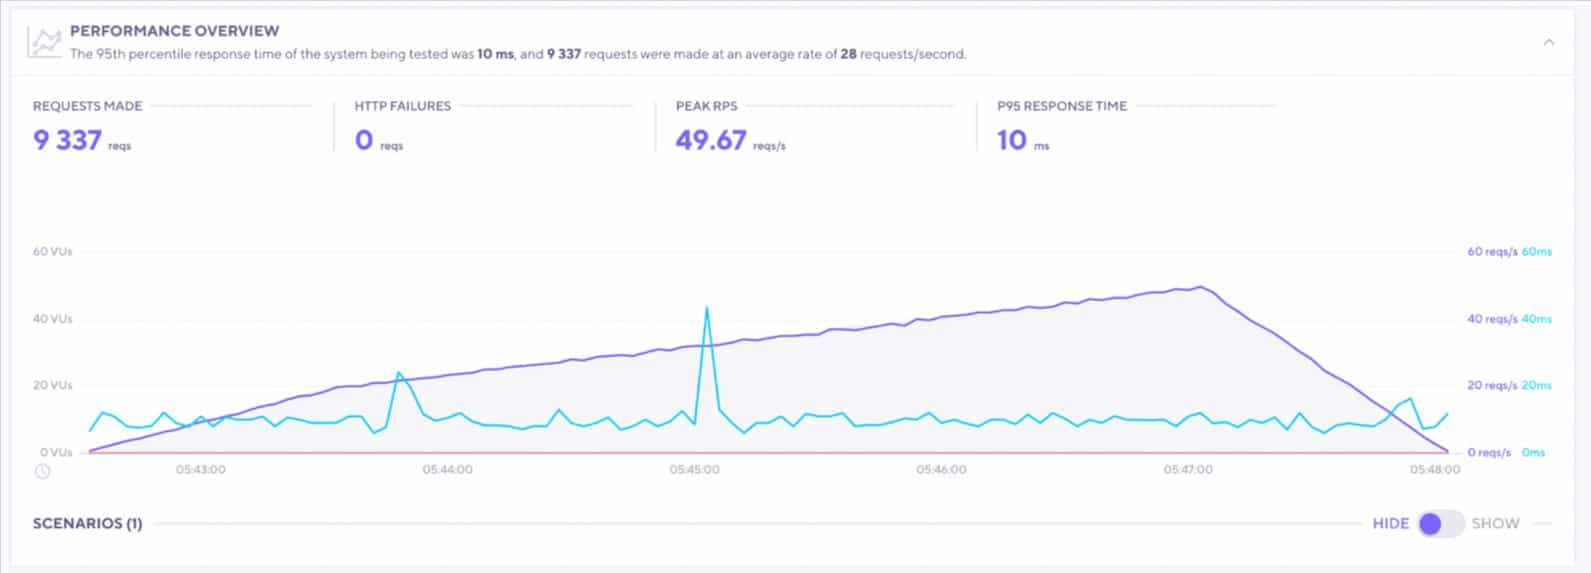Click the 05:45:00 time axis label
The height and width of the screenshot is (573, 1591).
(695, 469)
